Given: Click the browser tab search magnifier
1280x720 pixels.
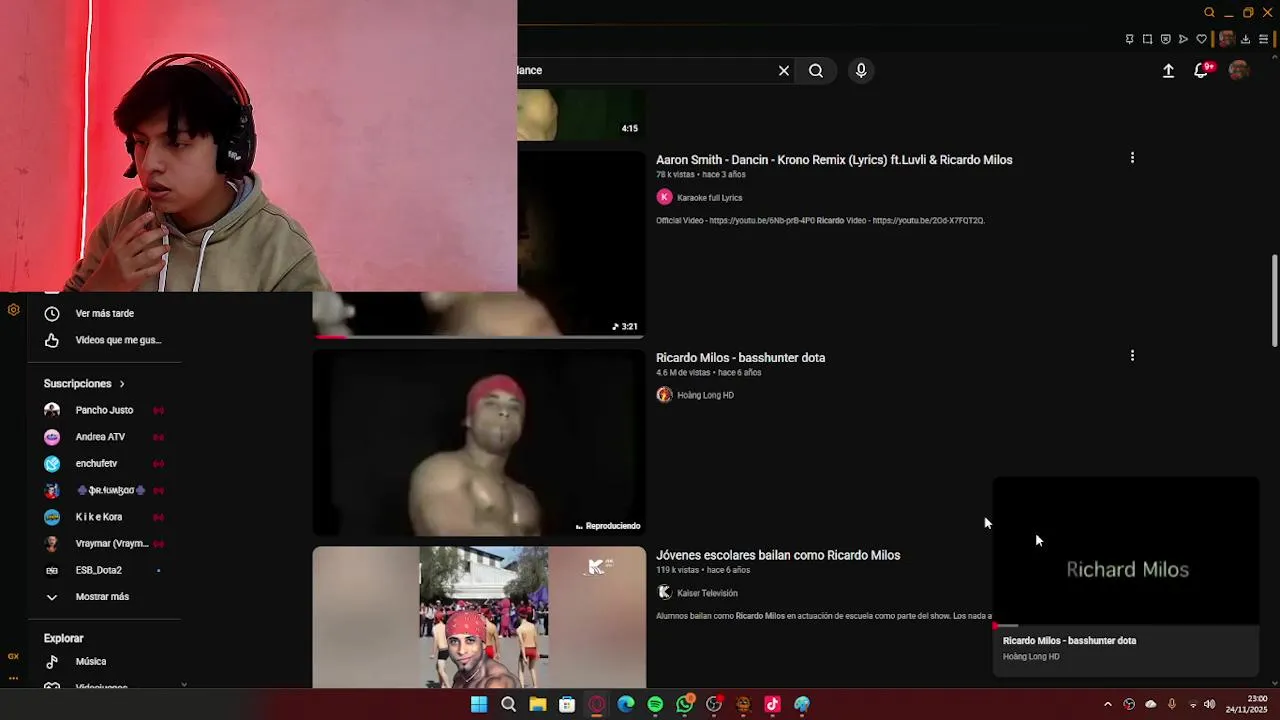Looking at the screenshot, I should [1209, 13].
